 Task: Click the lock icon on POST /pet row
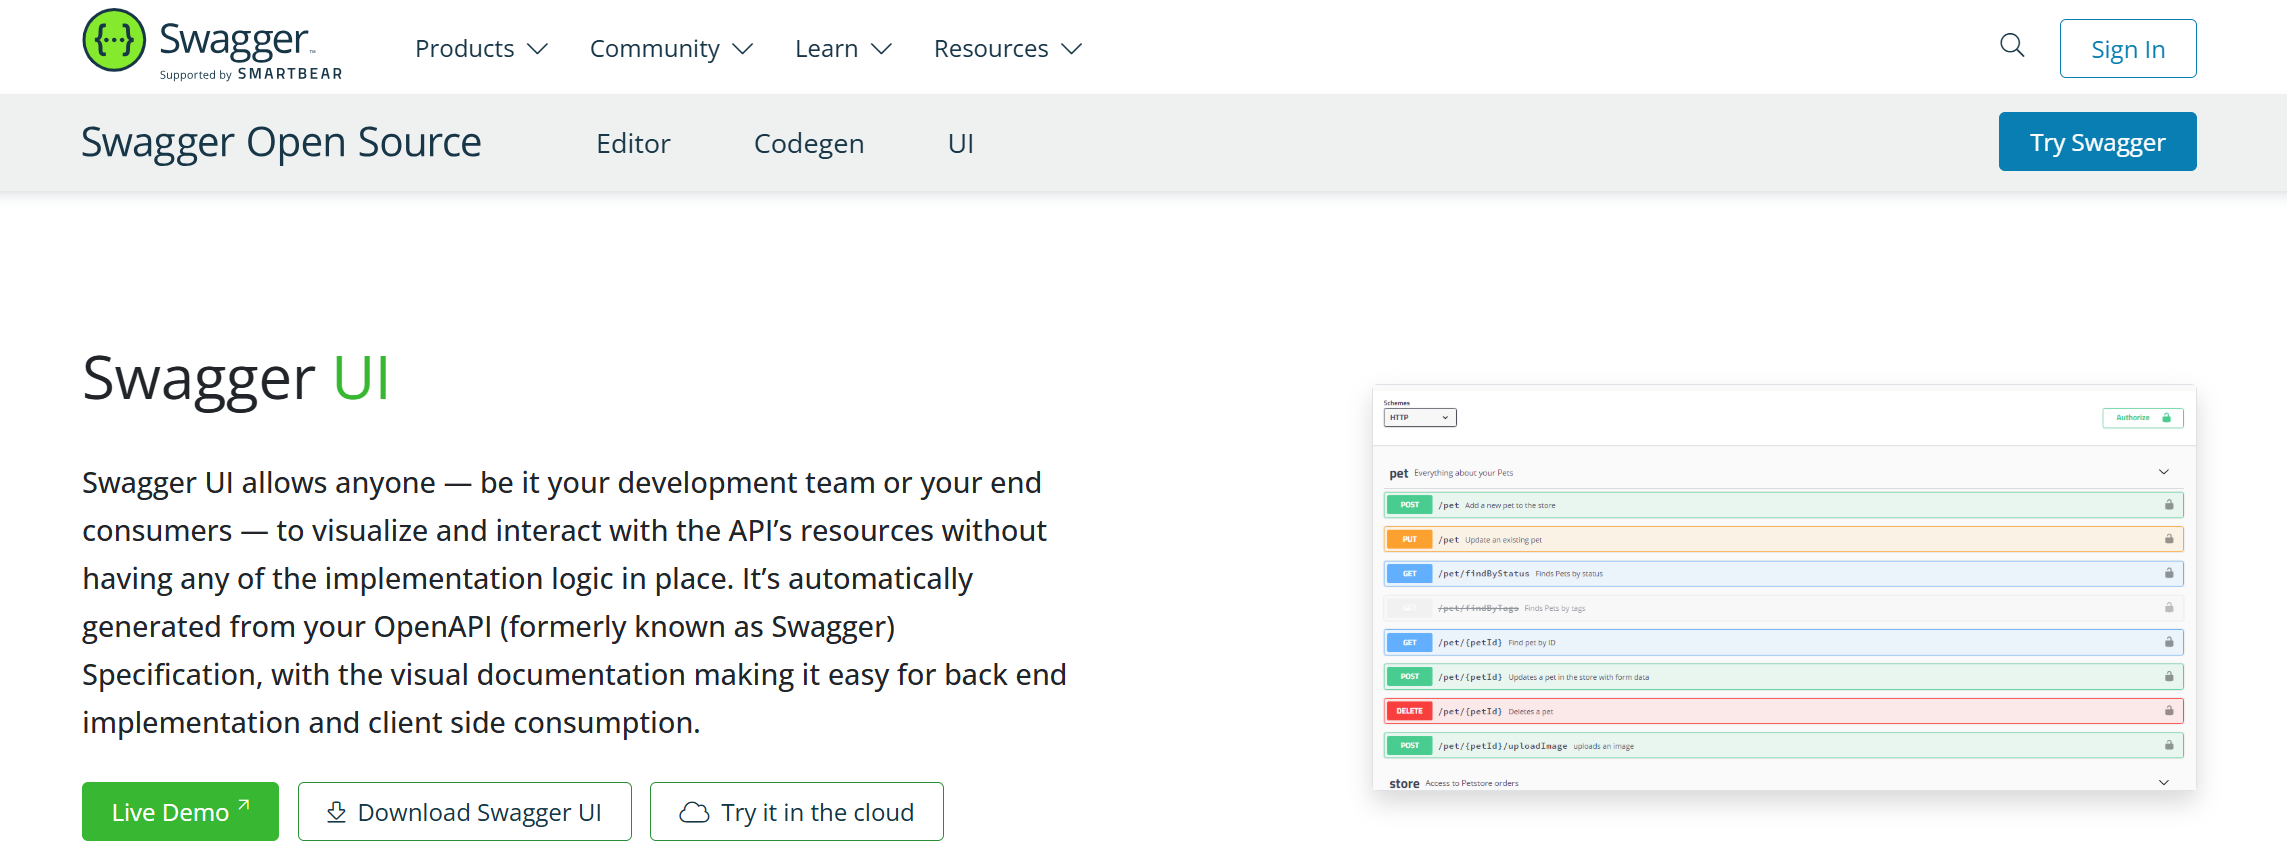click(2169, 505)
